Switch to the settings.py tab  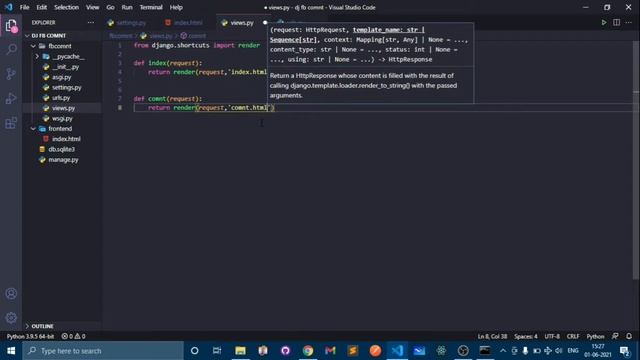[131, 23]
